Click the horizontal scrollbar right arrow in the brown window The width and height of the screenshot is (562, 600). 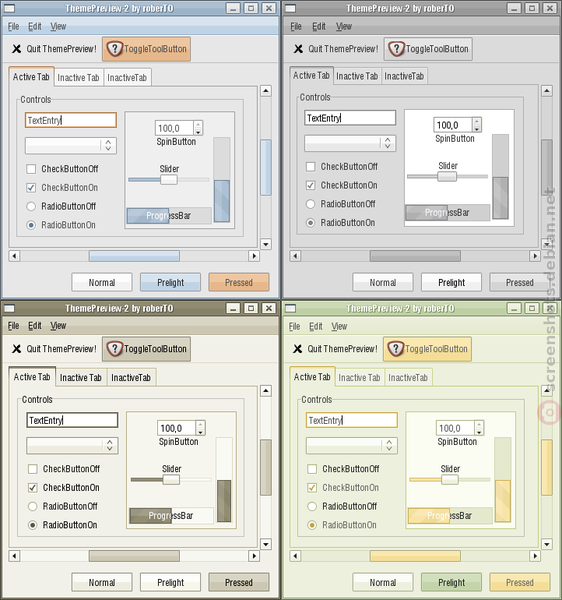[x=254, y=556]
